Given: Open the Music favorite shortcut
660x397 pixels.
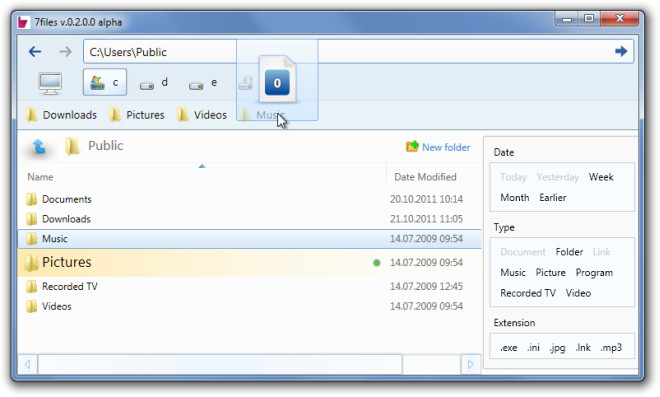Looking at the screenshot, I should (263, 115).
